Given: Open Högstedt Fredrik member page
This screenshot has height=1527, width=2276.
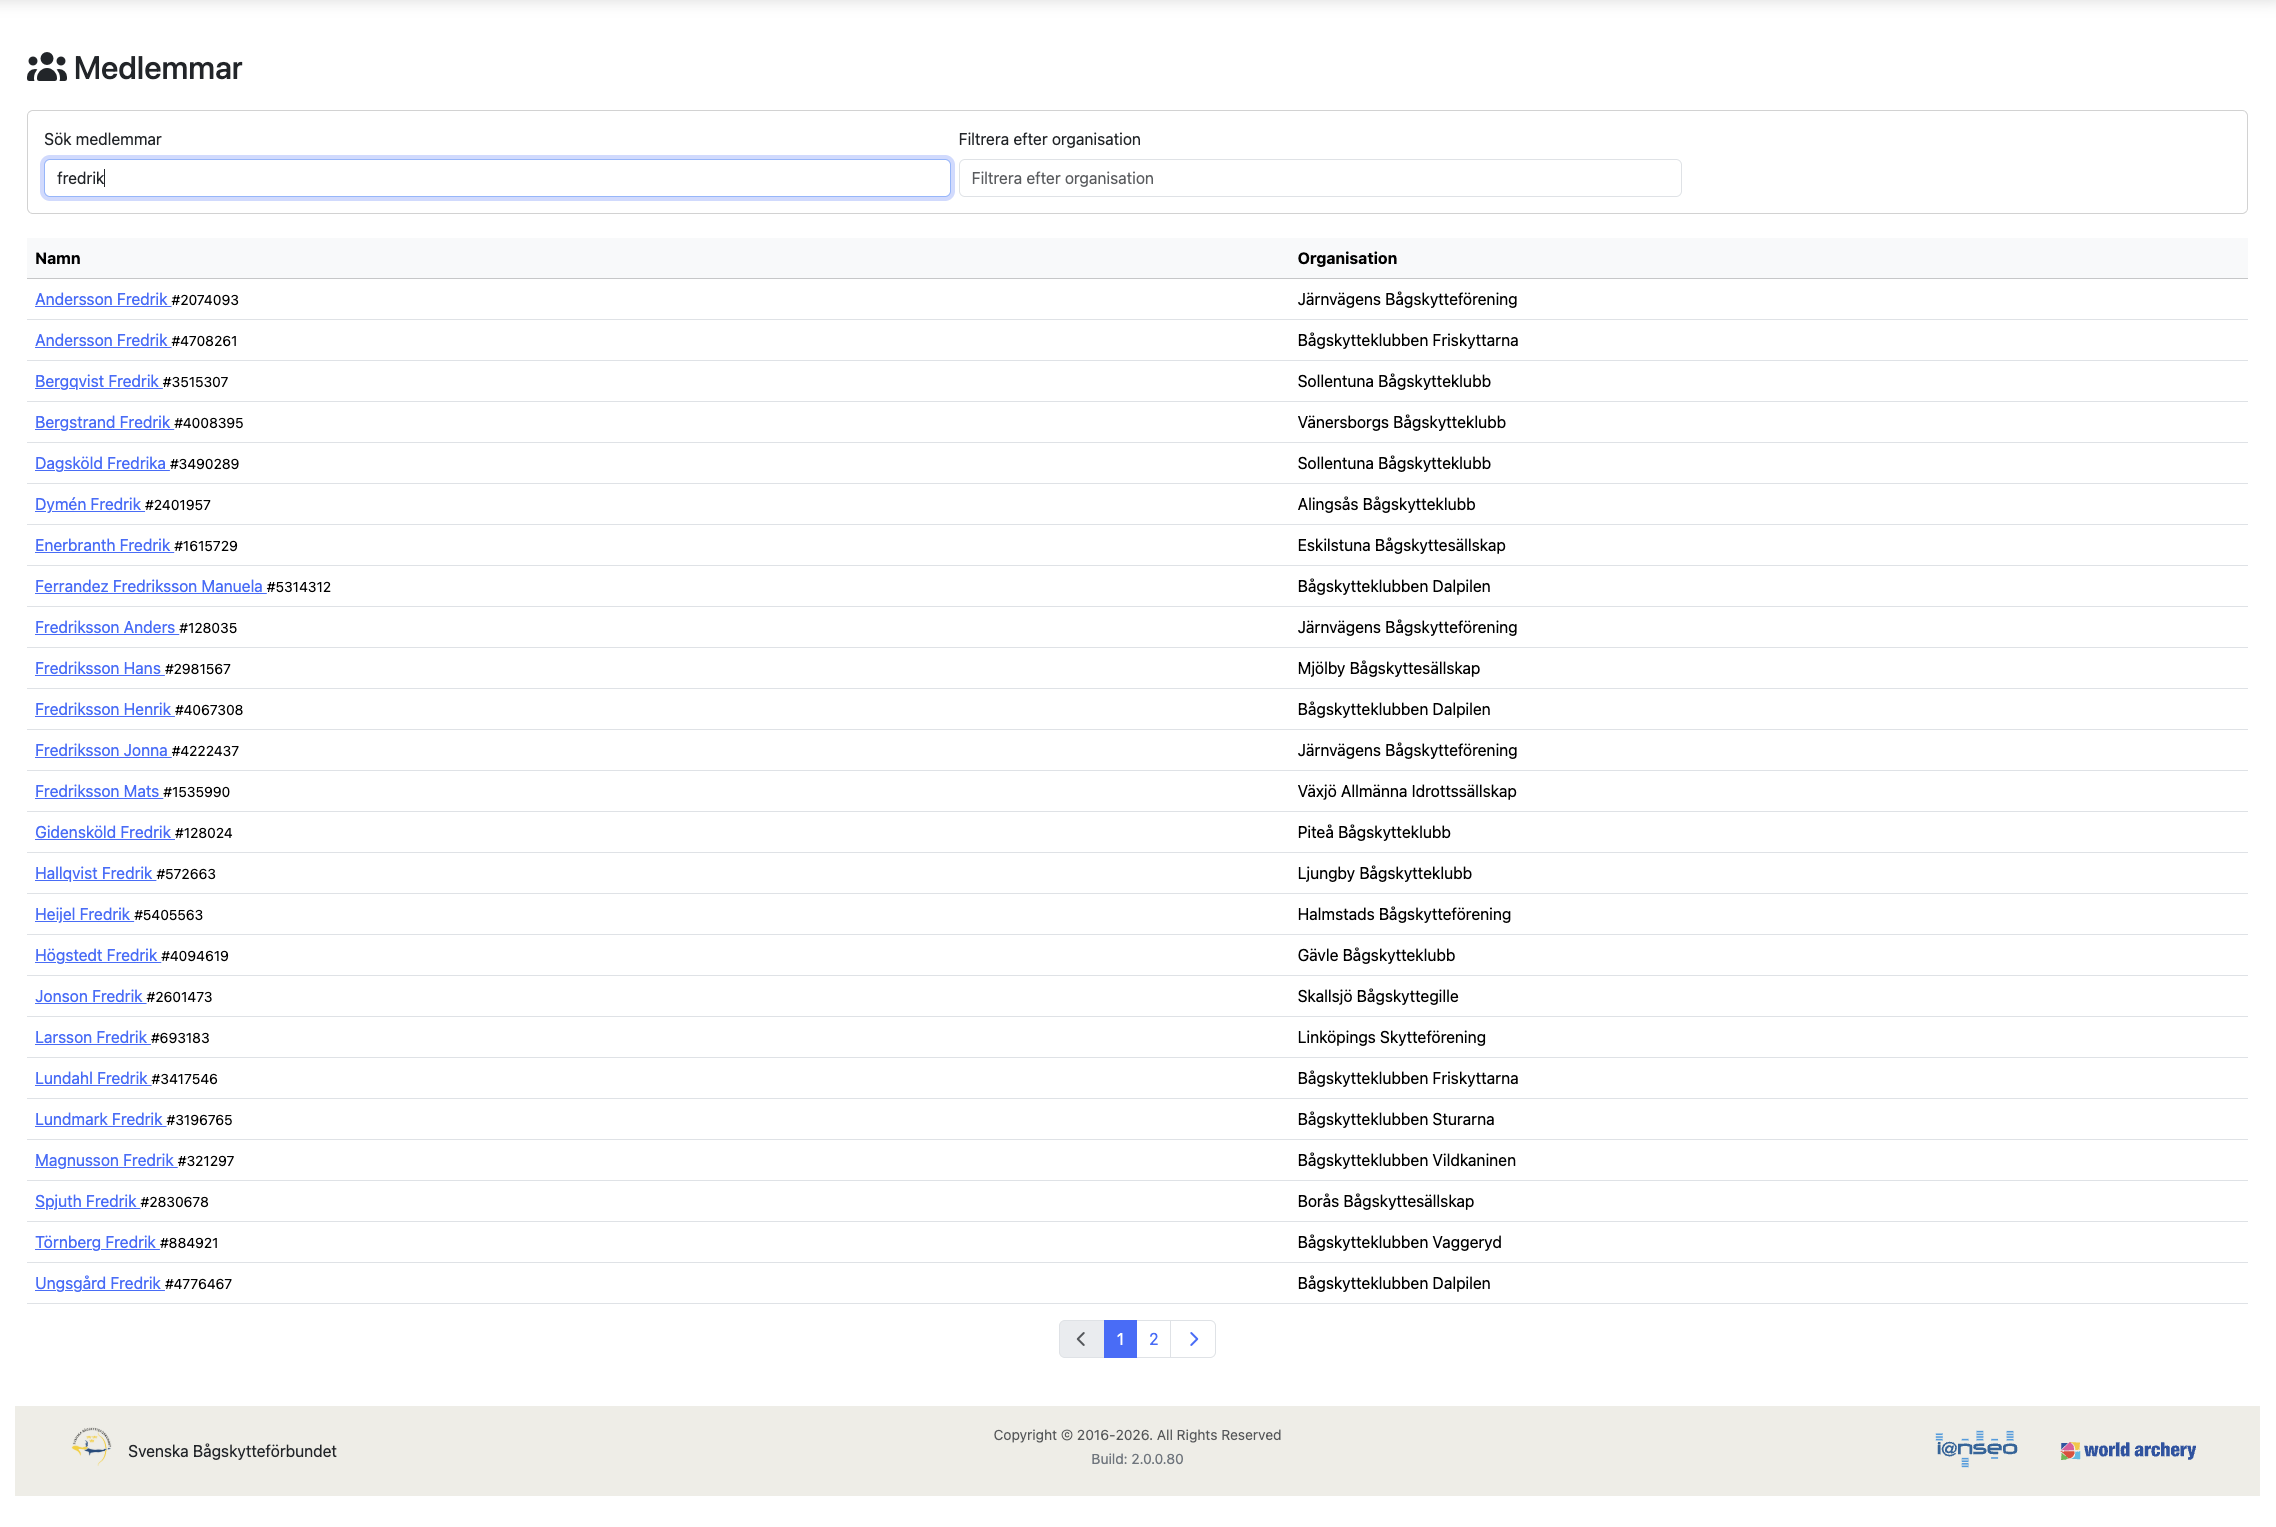Looking at the screenshot, I should click(x=96, y=955).
